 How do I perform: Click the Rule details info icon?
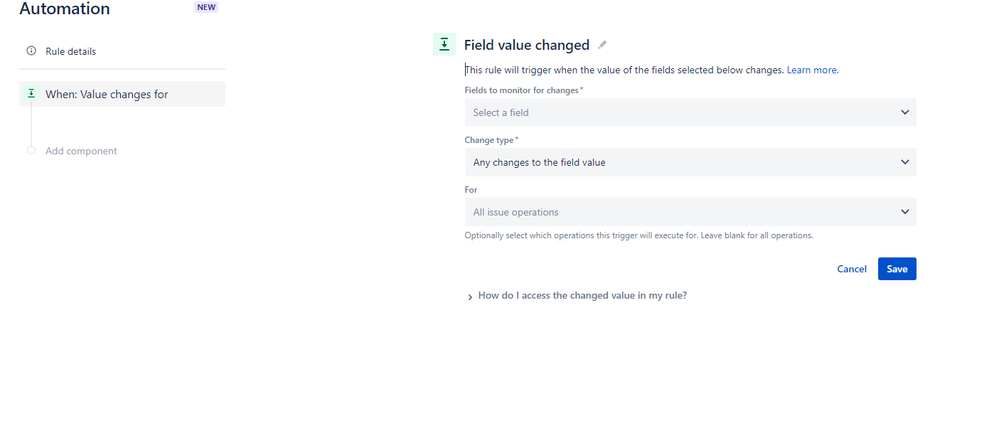(x=31, y=51)
